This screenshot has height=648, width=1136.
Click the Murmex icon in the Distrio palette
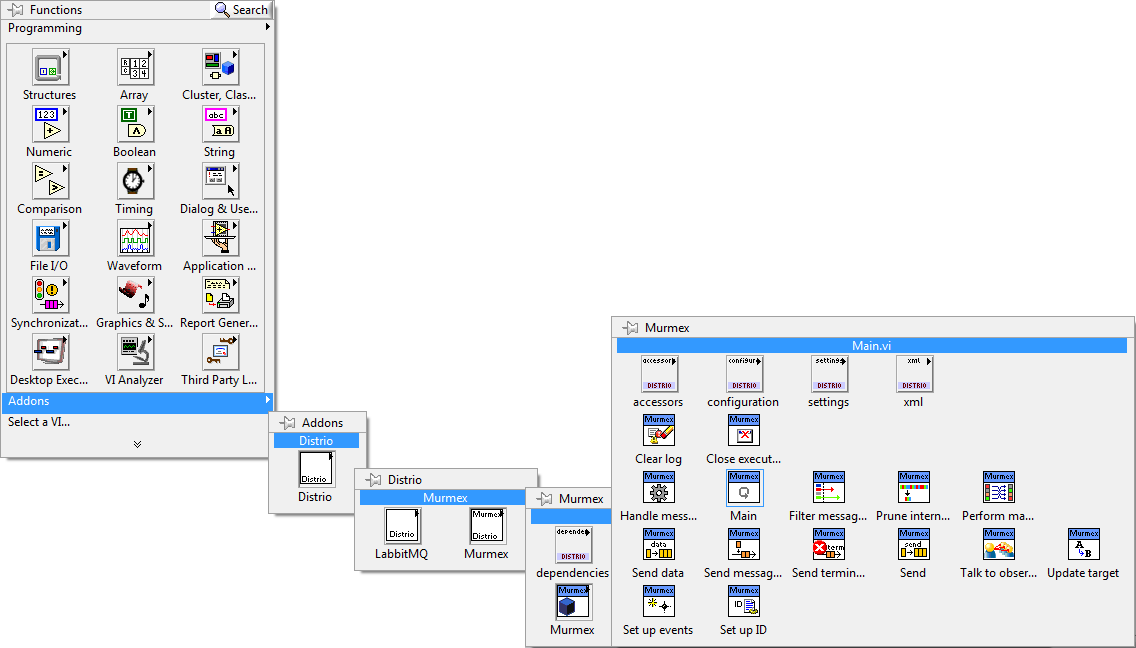[488, 526]
